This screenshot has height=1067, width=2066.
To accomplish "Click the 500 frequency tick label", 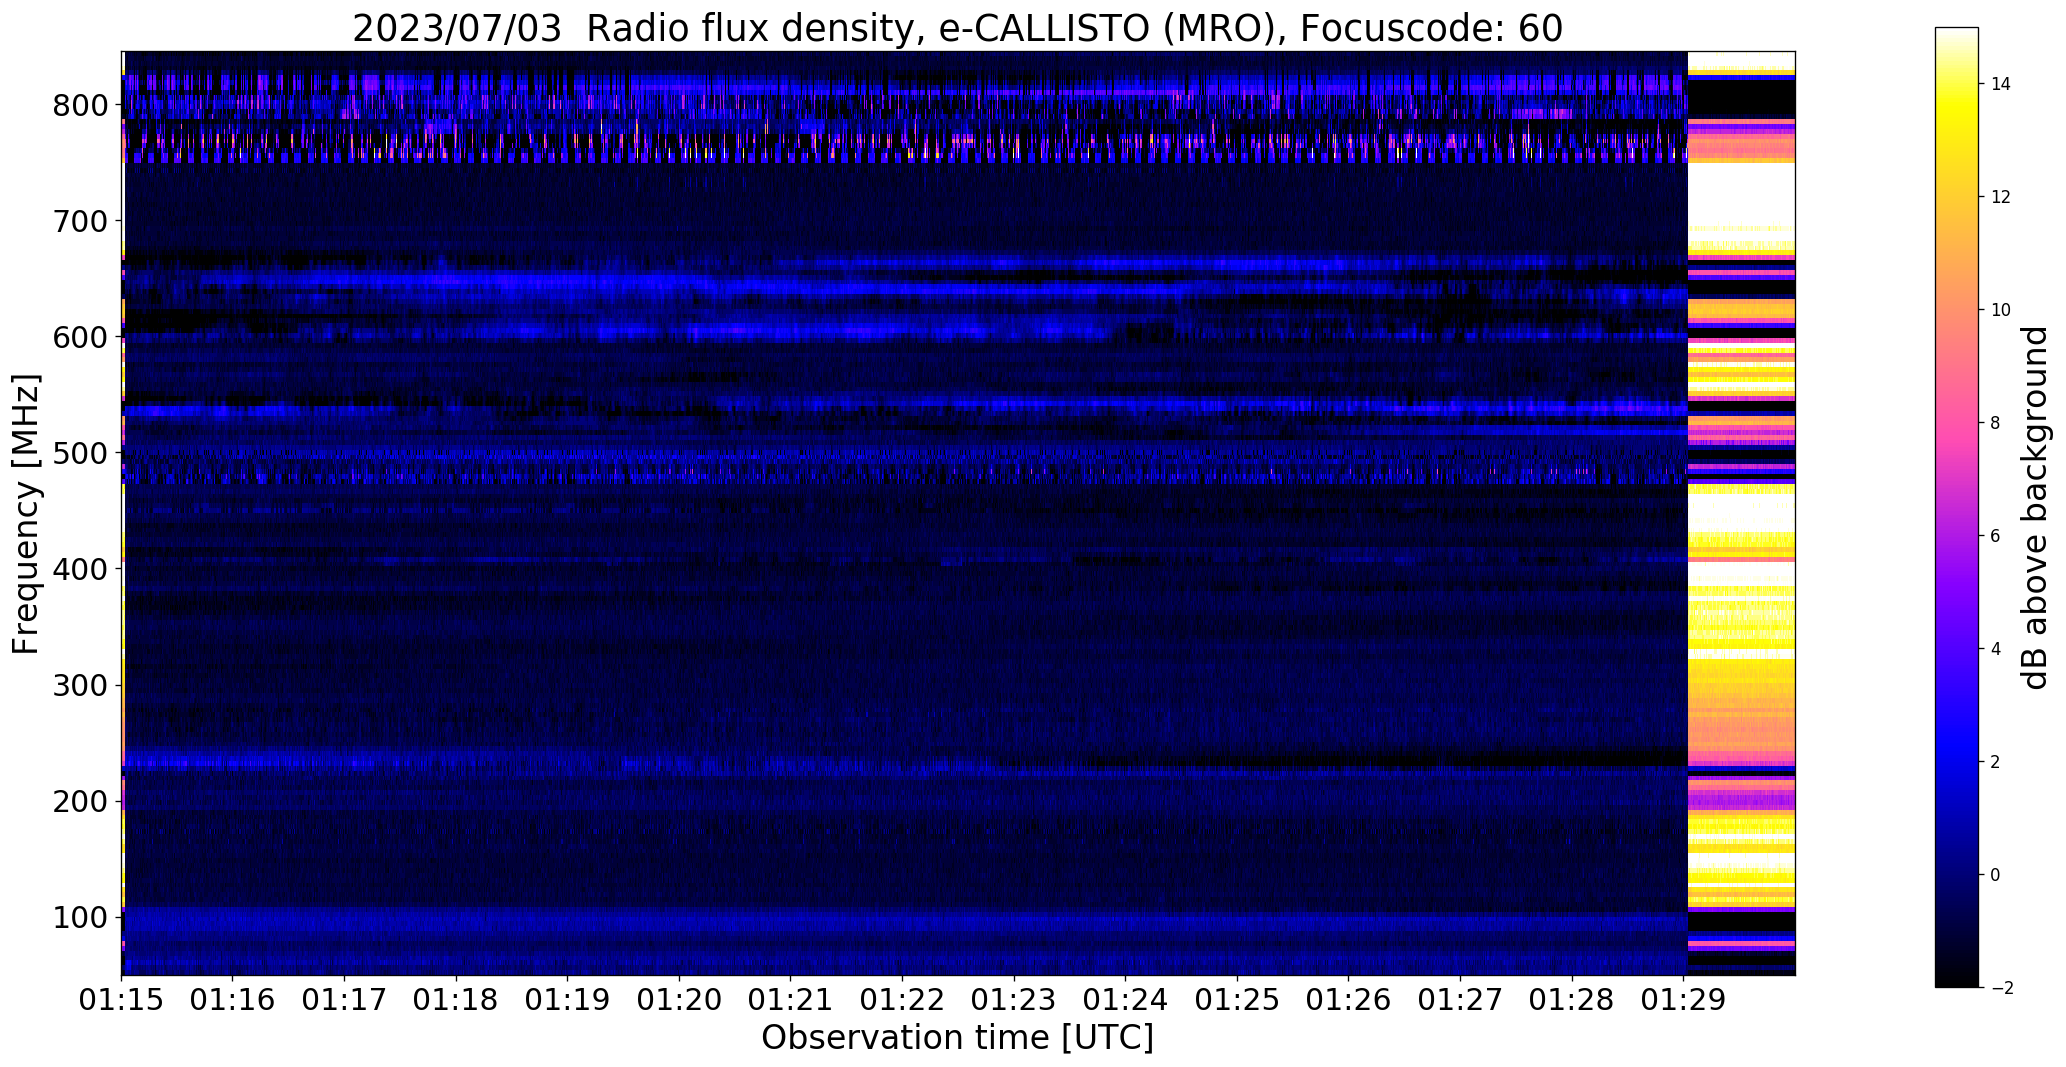I will click(x=81, y=453).
